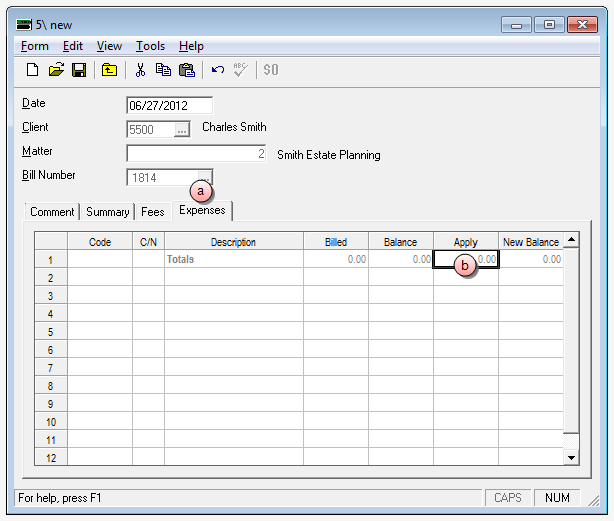Open the Help menu
614x521 pixels.
[191, 46]
